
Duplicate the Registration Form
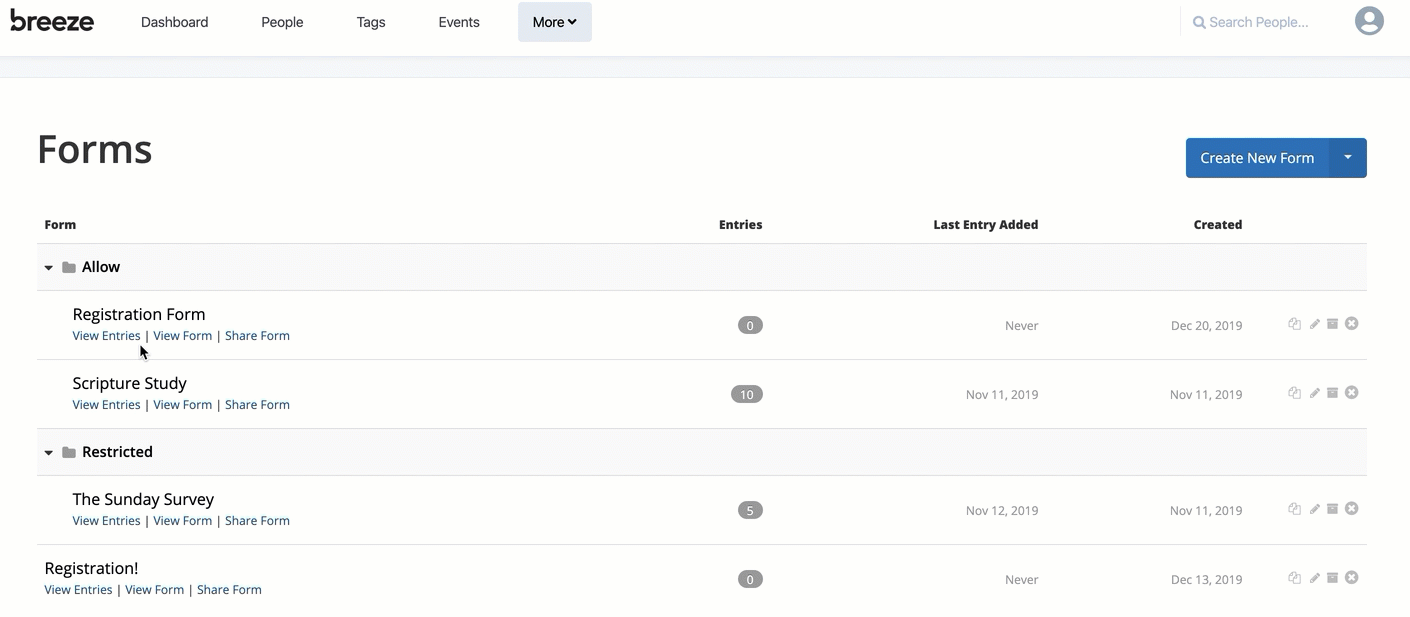1294,324
